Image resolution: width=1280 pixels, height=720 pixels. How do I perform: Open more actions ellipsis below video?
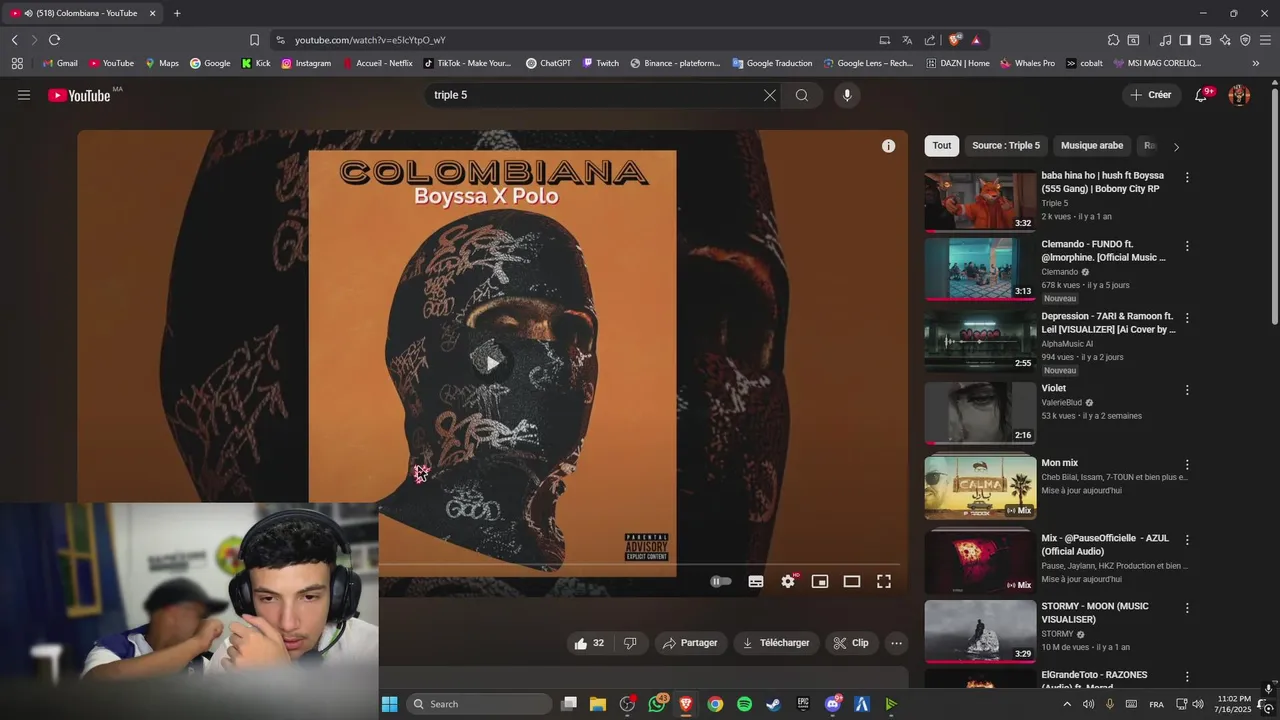pos(897,643)
